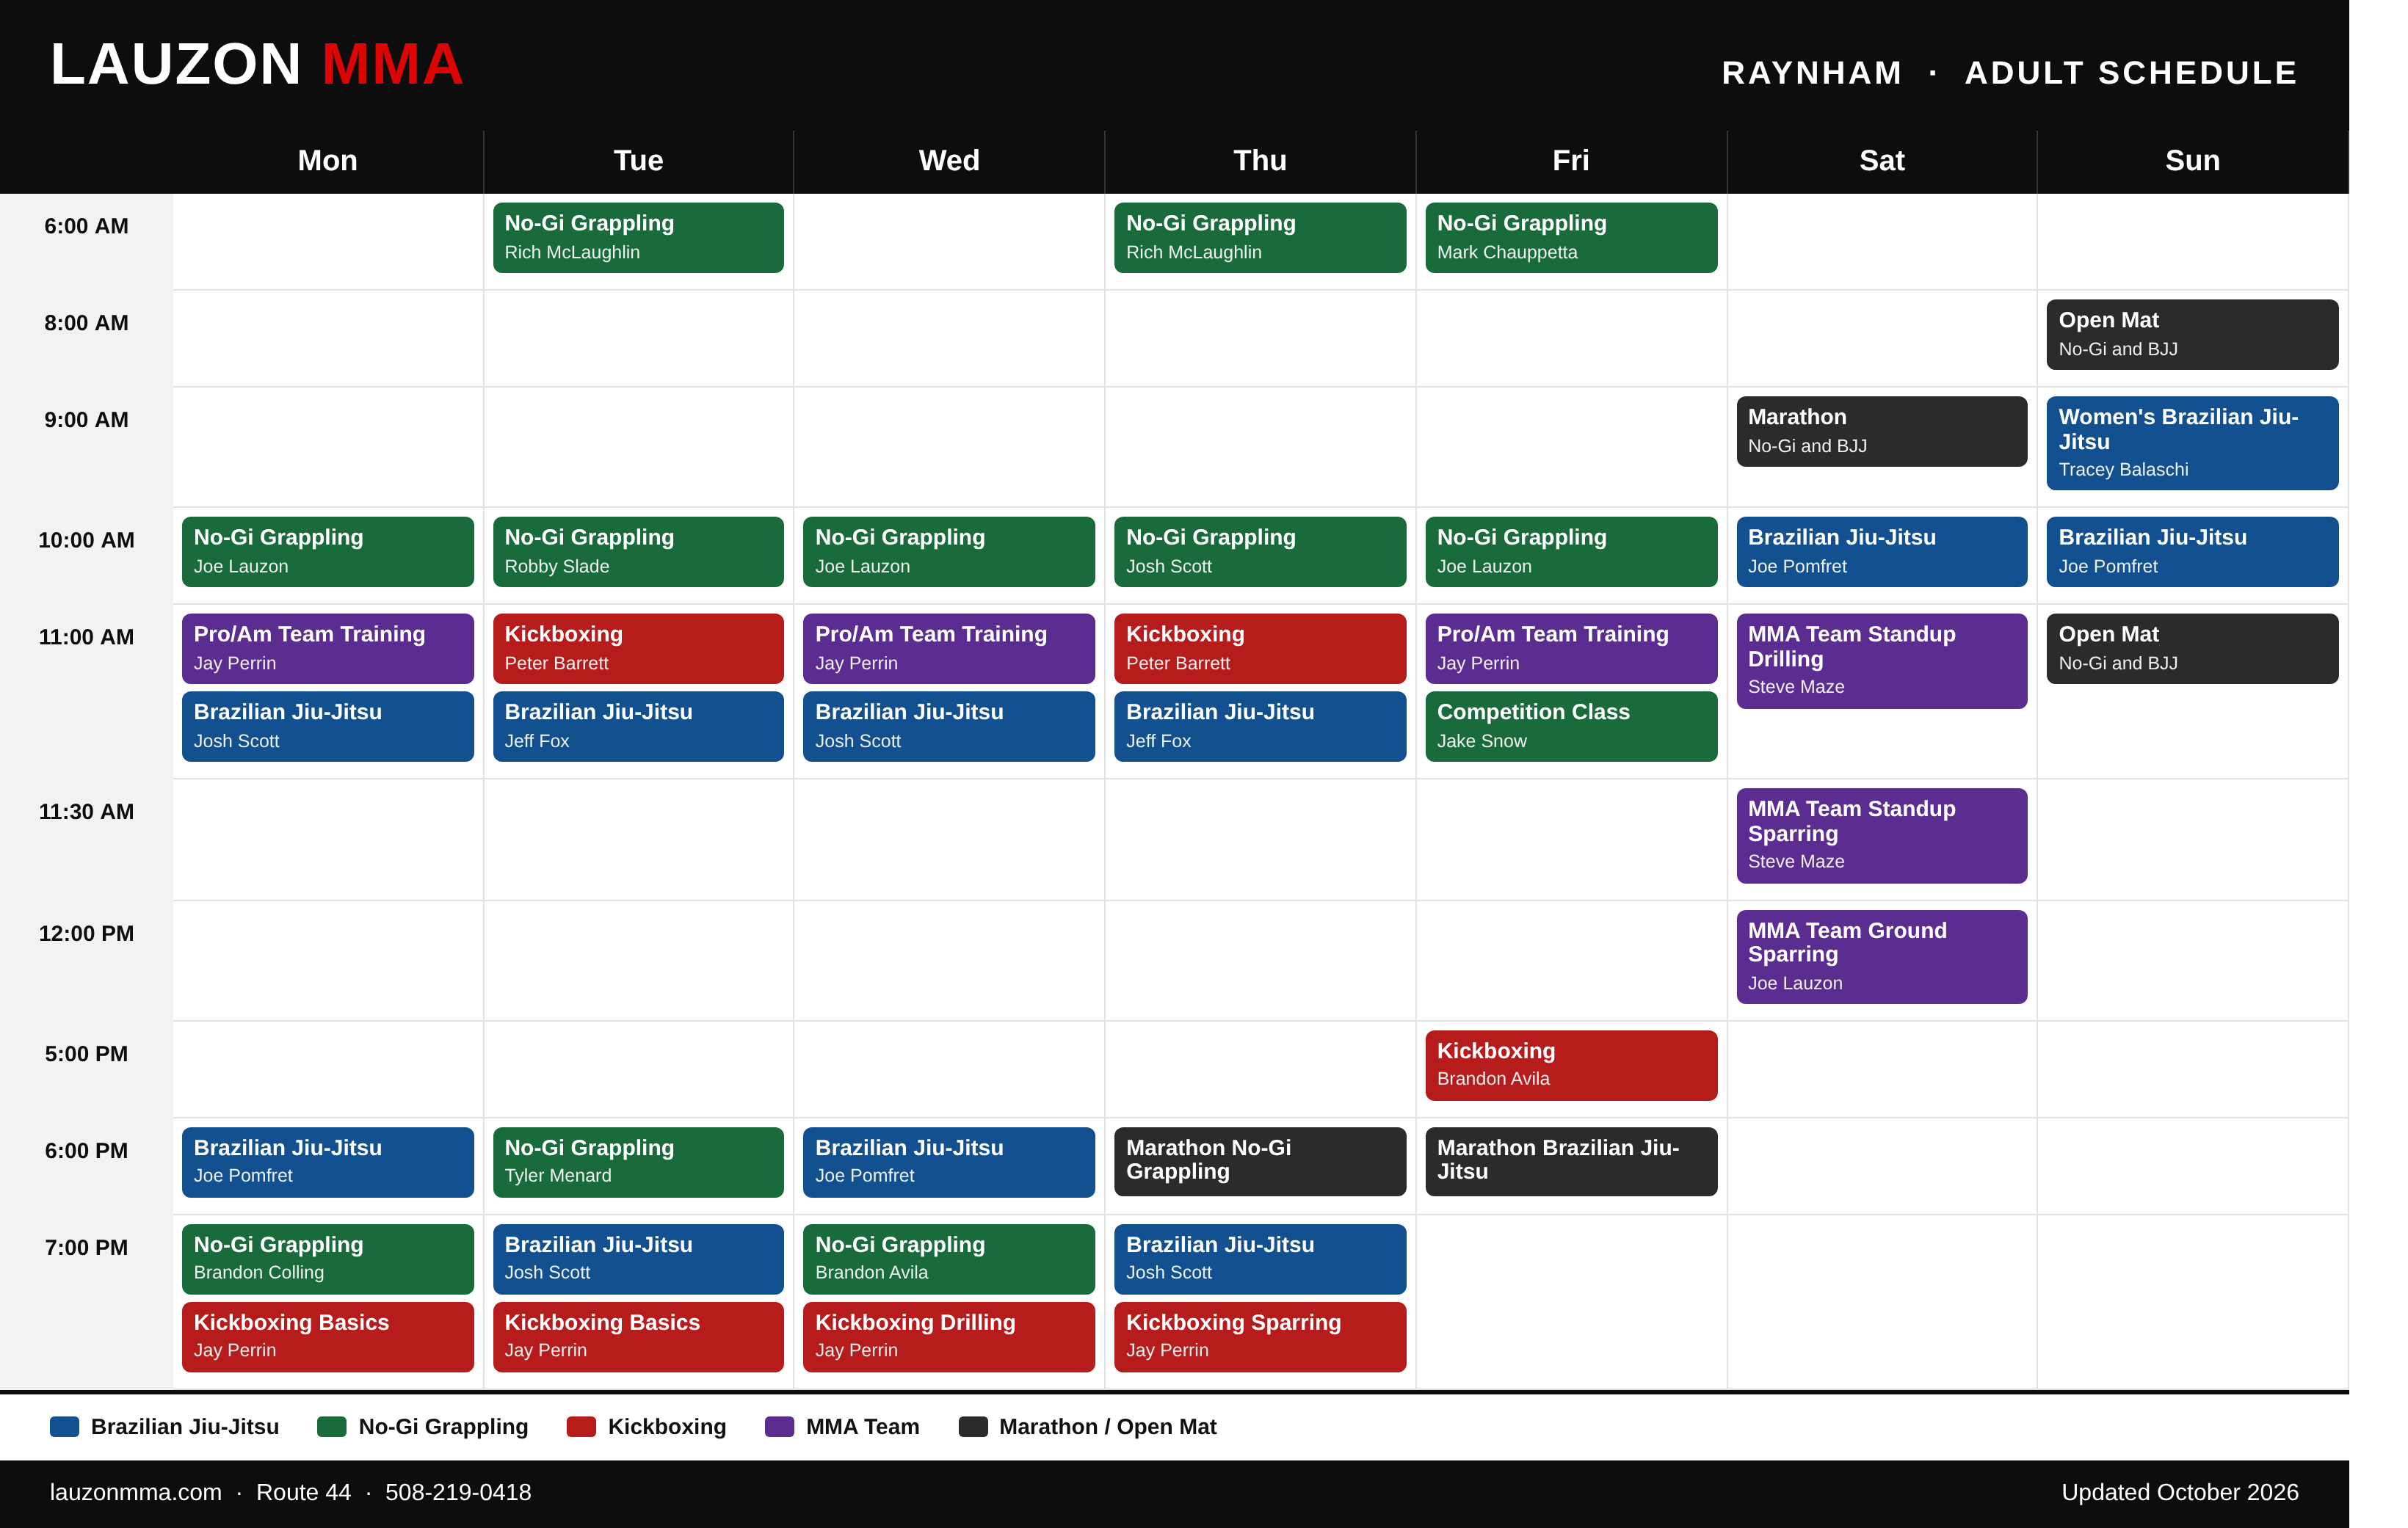Open Tuesday 11:00 AM Kickboxing with Peter Barrett
2408x1528 pixels.
click(x=638, y=649)
